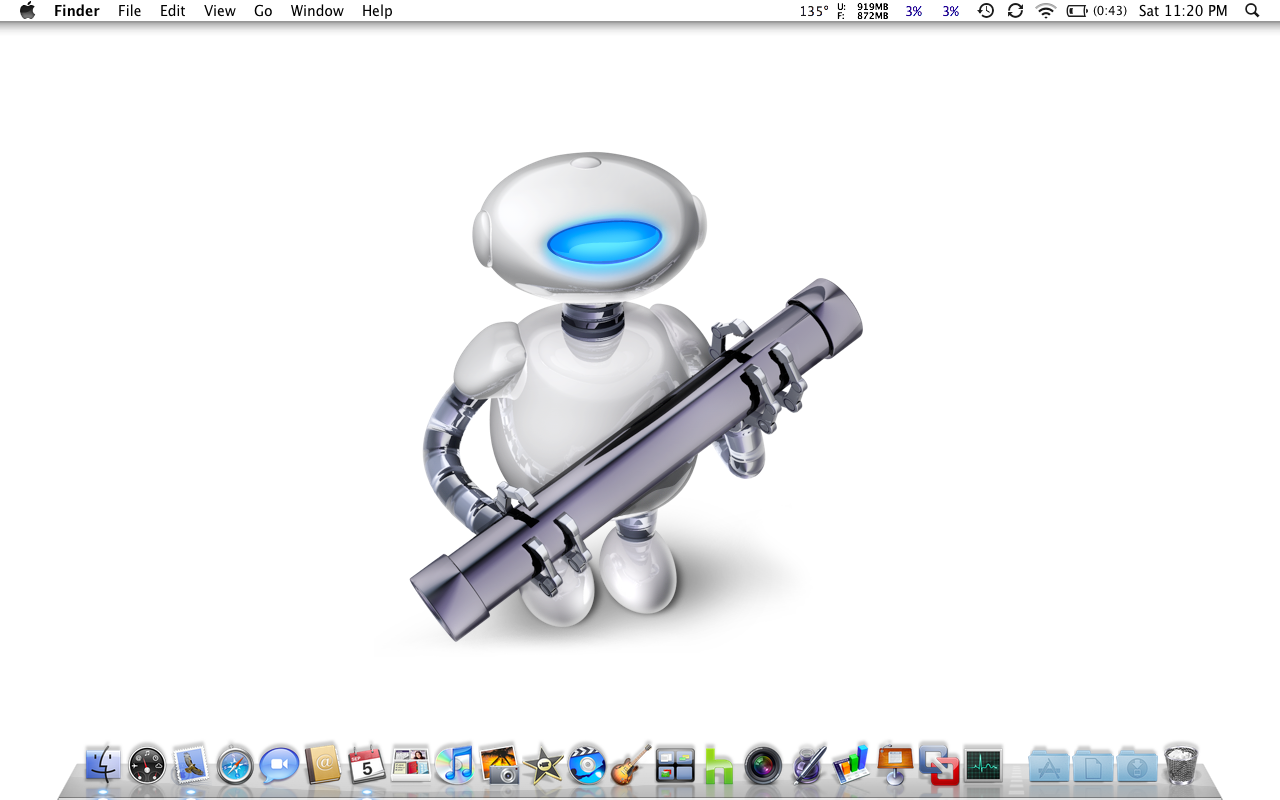Launch Numbers bar chart icon

tap(851, 764)
